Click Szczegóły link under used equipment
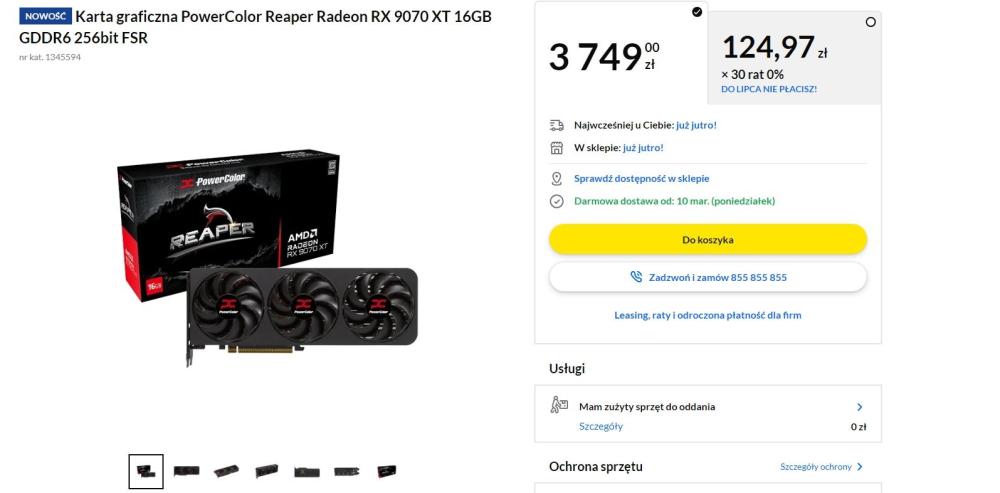1000x493 pixels. point(601,427)
